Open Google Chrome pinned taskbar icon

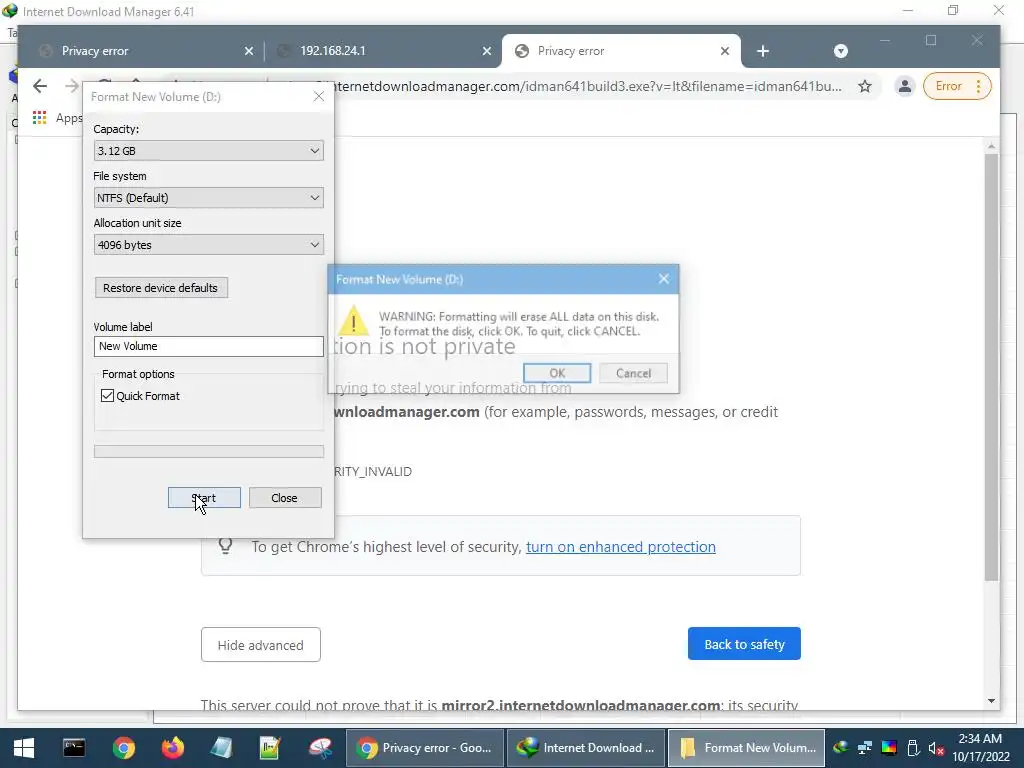123,748
